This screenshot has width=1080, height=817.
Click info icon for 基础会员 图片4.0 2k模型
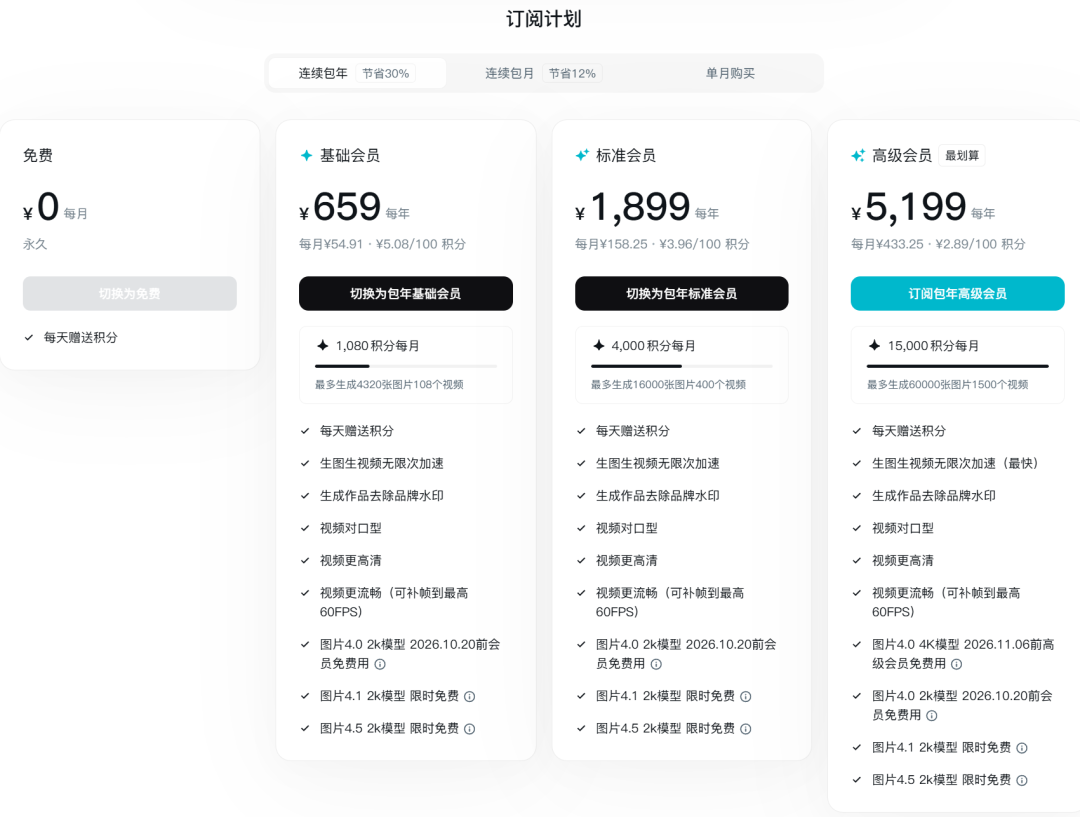click(x=380, y=664)
